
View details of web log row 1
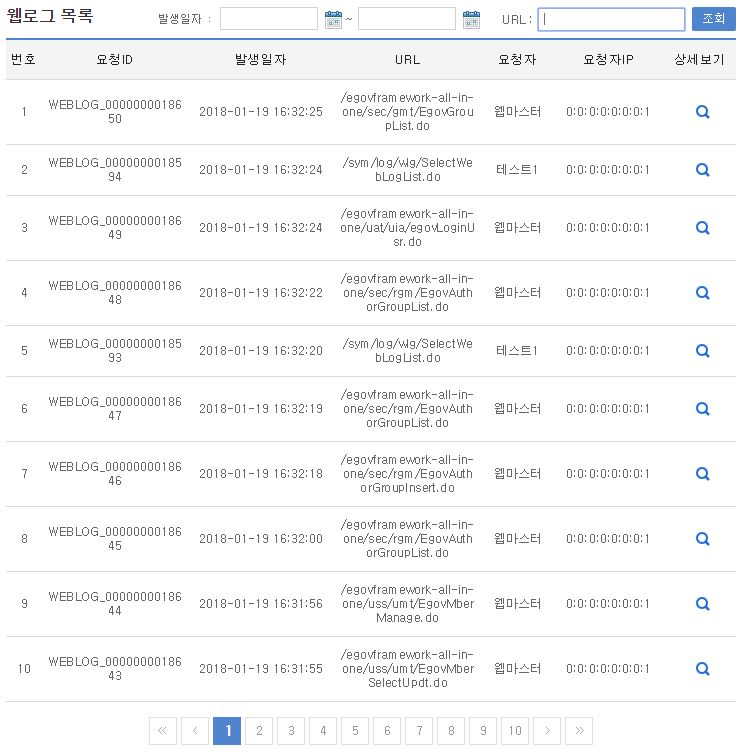click(702, 112)
